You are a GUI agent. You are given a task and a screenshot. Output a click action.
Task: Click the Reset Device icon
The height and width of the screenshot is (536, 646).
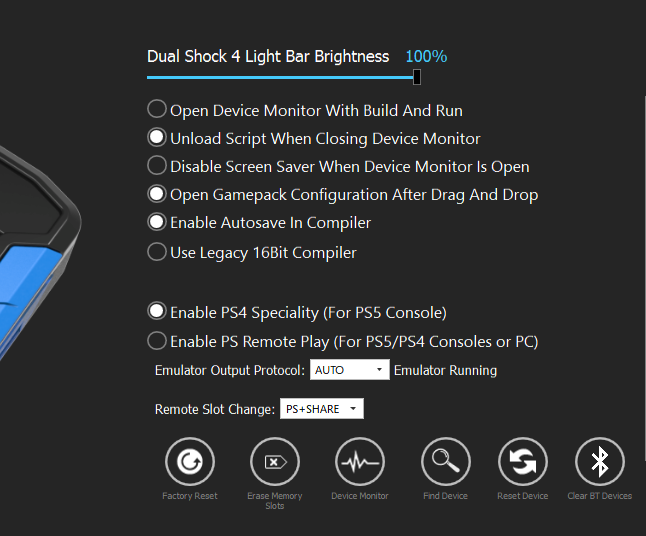(x=522, y=462)
